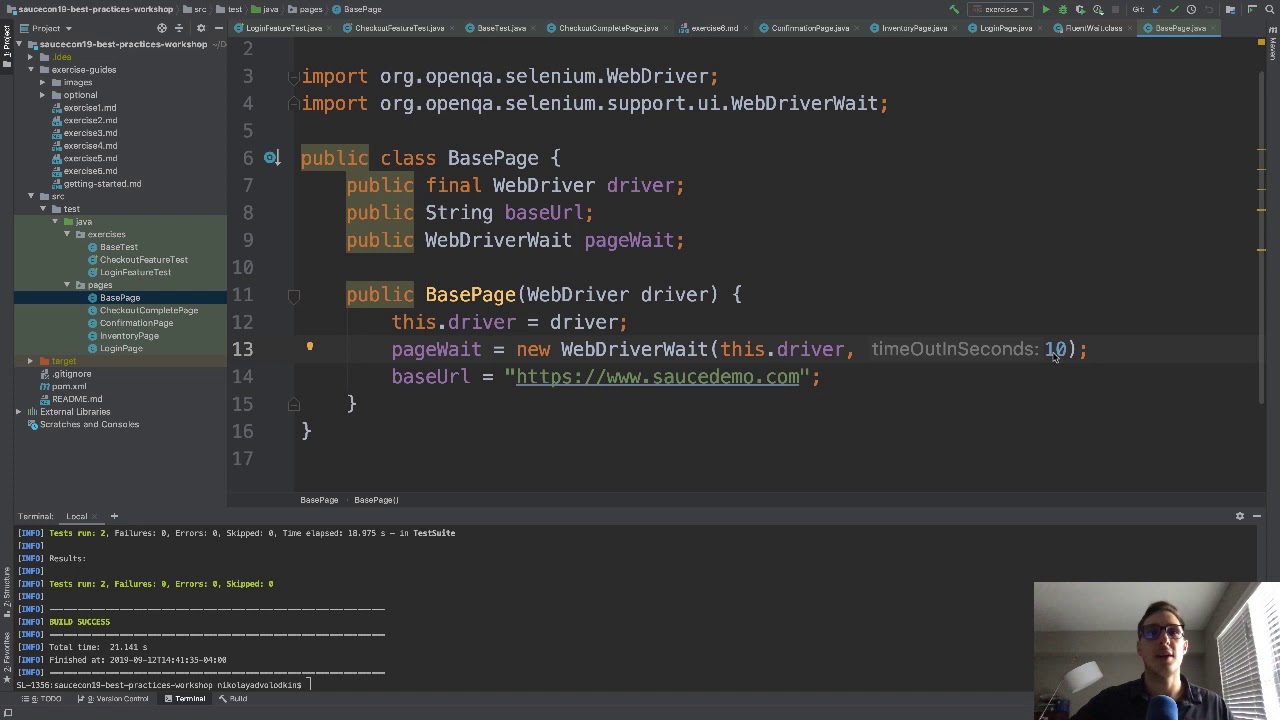The height and width of the screenshot is (720, 1280).
Task: Click the yellow lightbulb intention icon
Action: (x=310, y=346)
